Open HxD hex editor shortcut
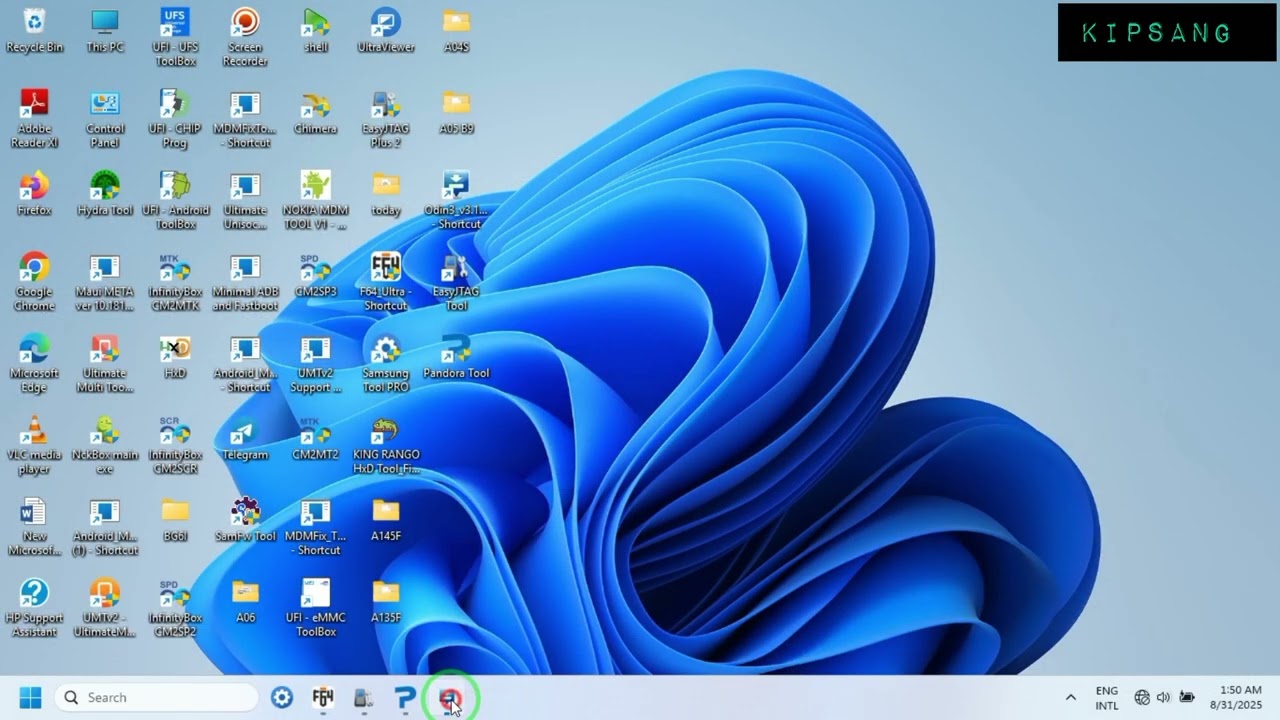Screen dimensions: 1280x720 pyautogui.click(x=175, y=357)
